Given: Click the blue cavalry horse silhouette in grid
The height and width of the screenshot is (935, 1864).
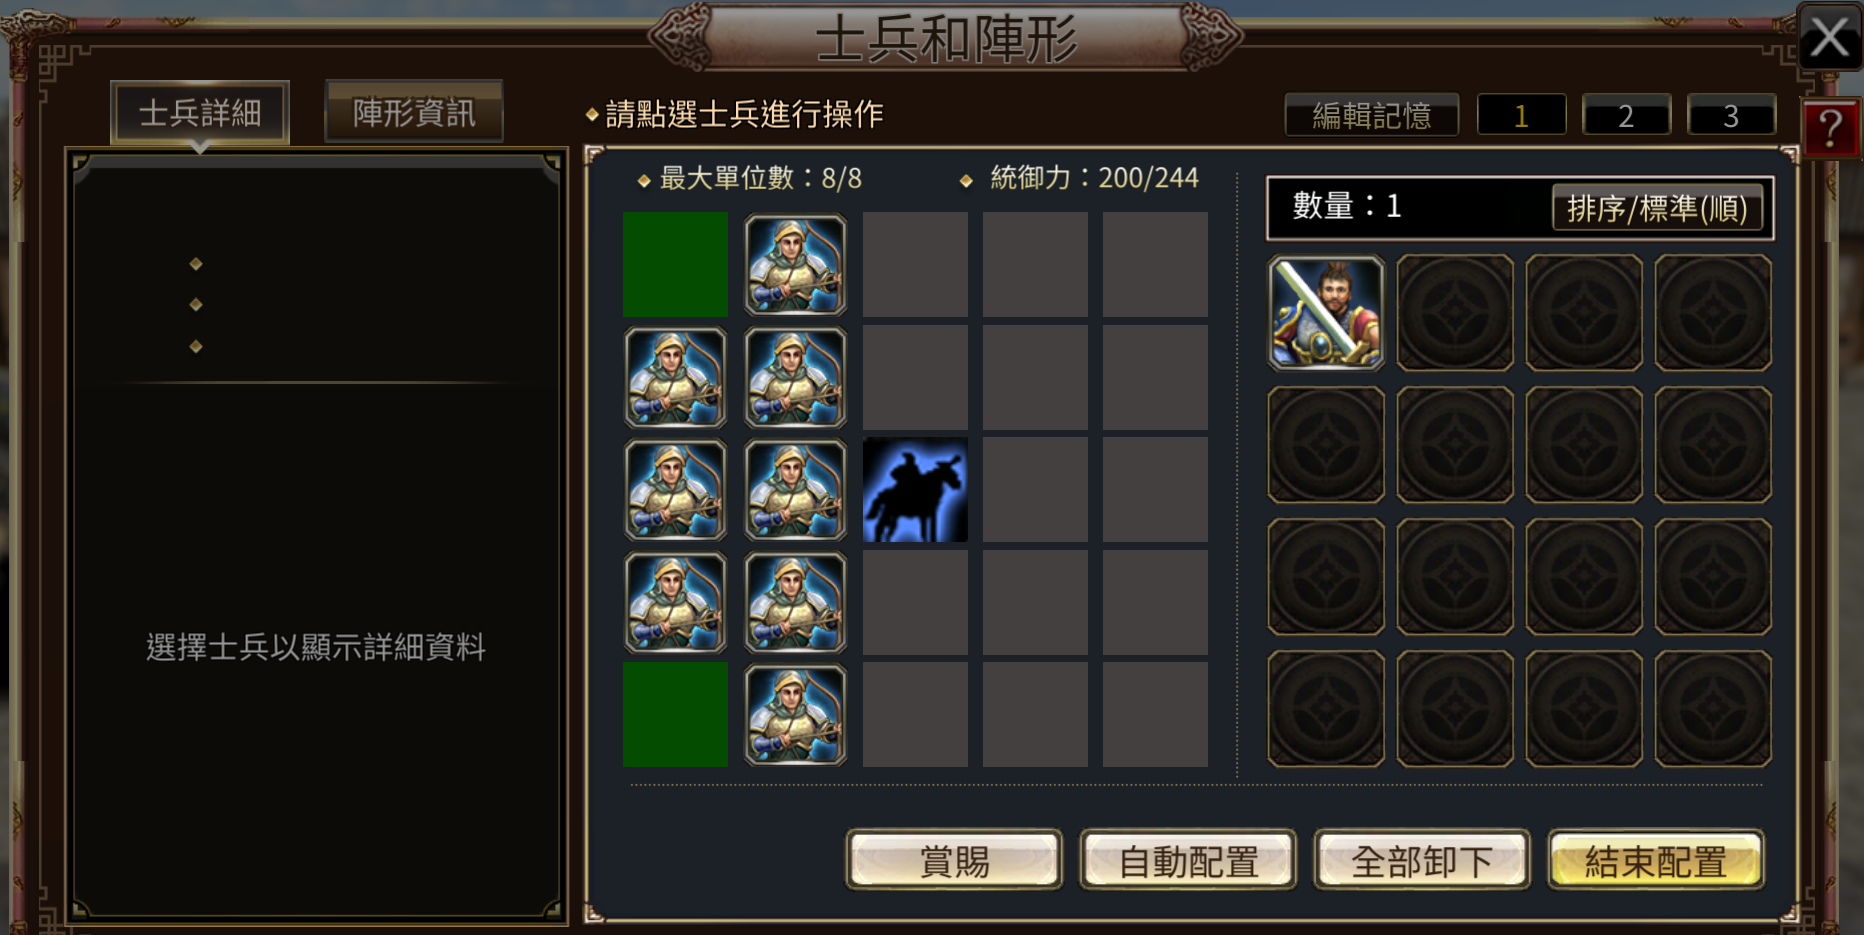Looking at the screenshot, I should [915, 490].
